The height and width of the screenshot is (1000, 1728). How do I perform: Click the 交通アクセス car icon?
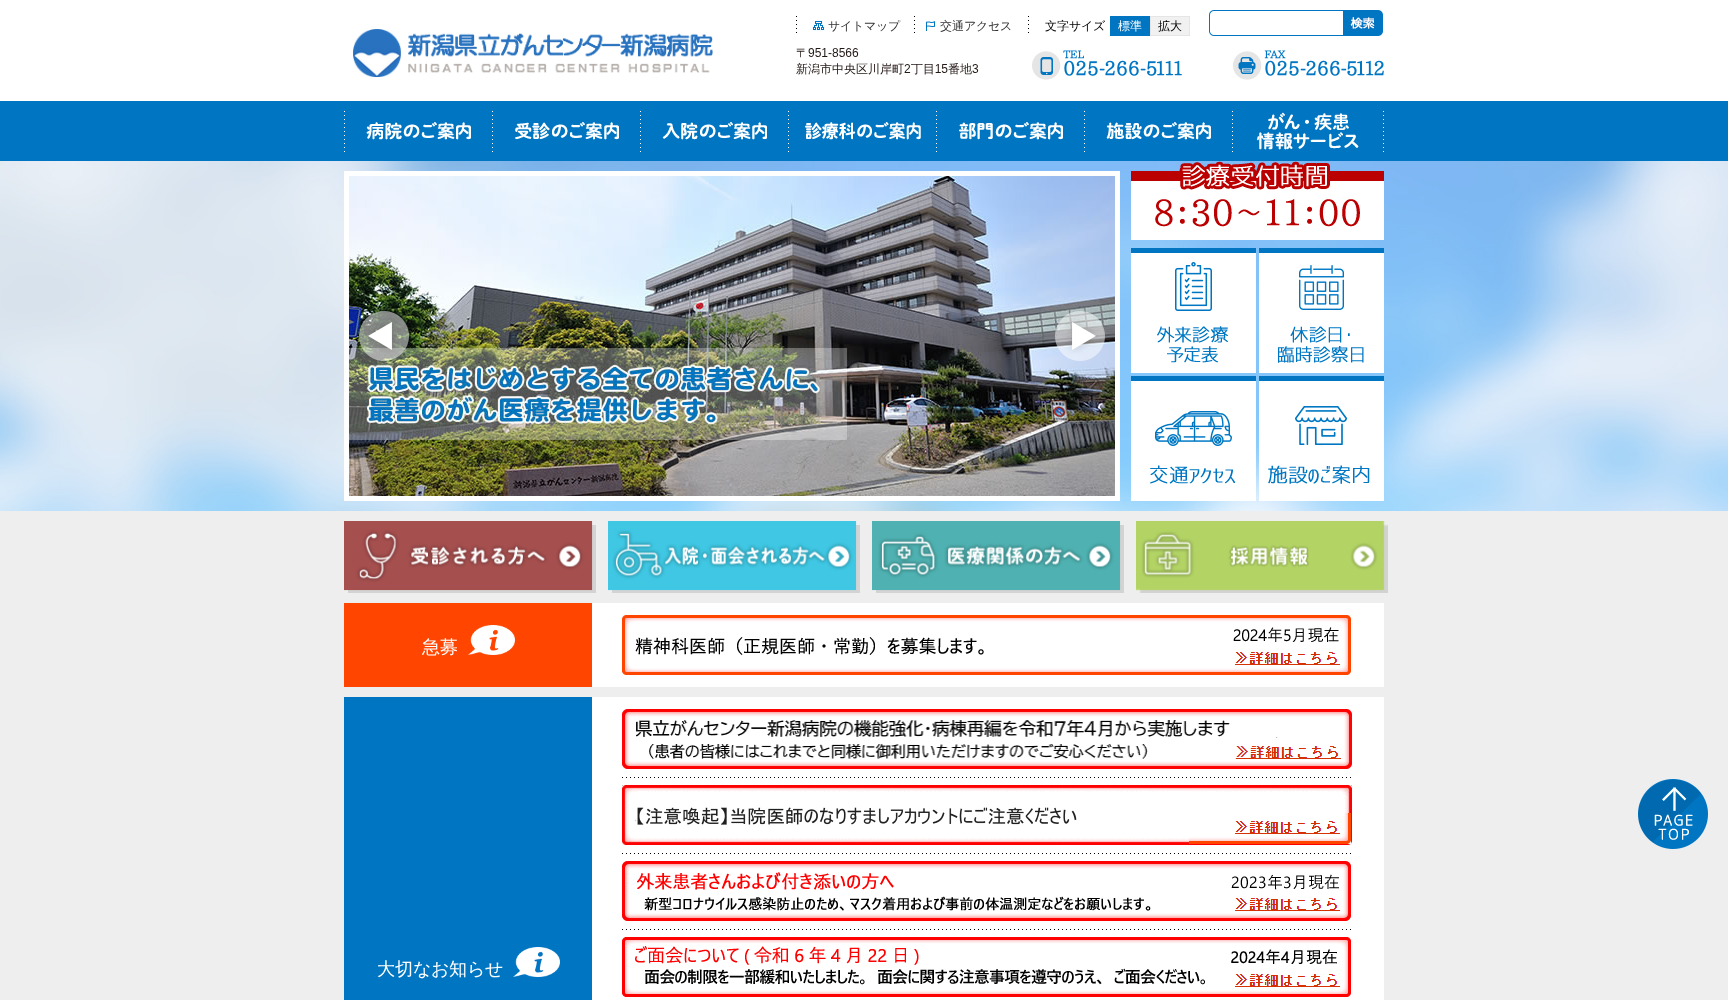(1192, 428)
